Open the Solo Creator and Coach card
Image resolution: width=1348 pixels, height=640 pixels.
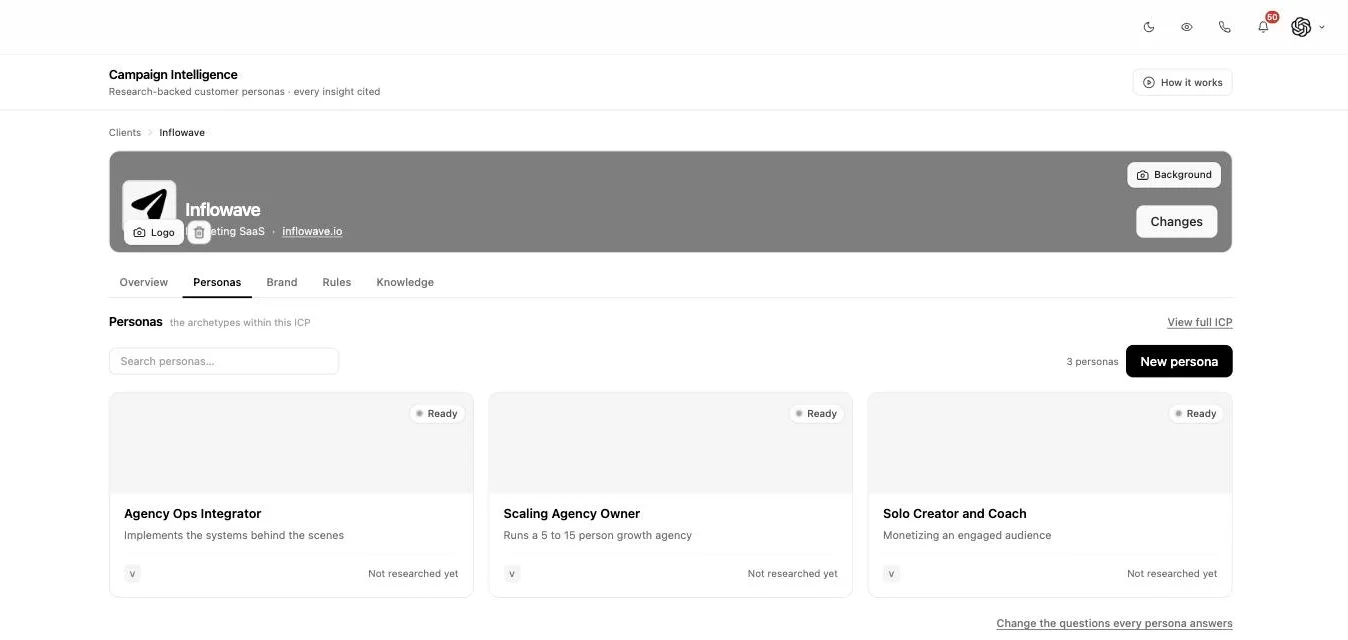[x=1050, y=495]
